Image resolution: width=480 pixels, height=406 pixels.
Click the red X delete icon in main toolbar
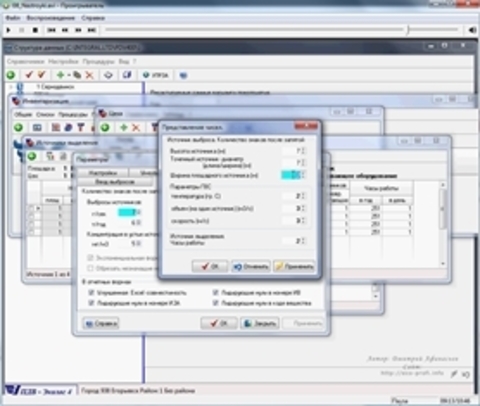[x=89, y=75]
